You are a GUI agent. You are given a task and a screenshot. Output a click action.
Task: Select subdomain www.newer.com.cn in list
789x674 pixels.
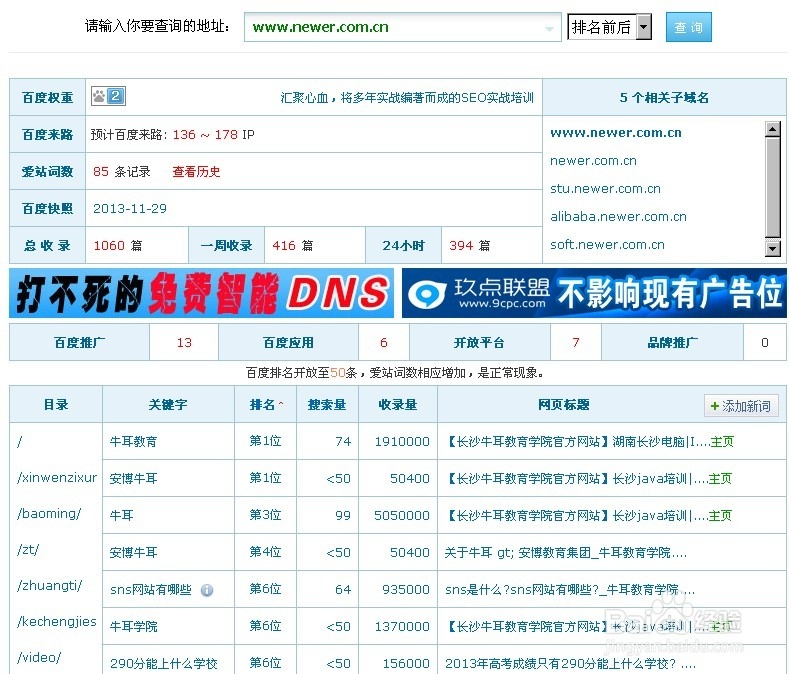coord(615,133)
